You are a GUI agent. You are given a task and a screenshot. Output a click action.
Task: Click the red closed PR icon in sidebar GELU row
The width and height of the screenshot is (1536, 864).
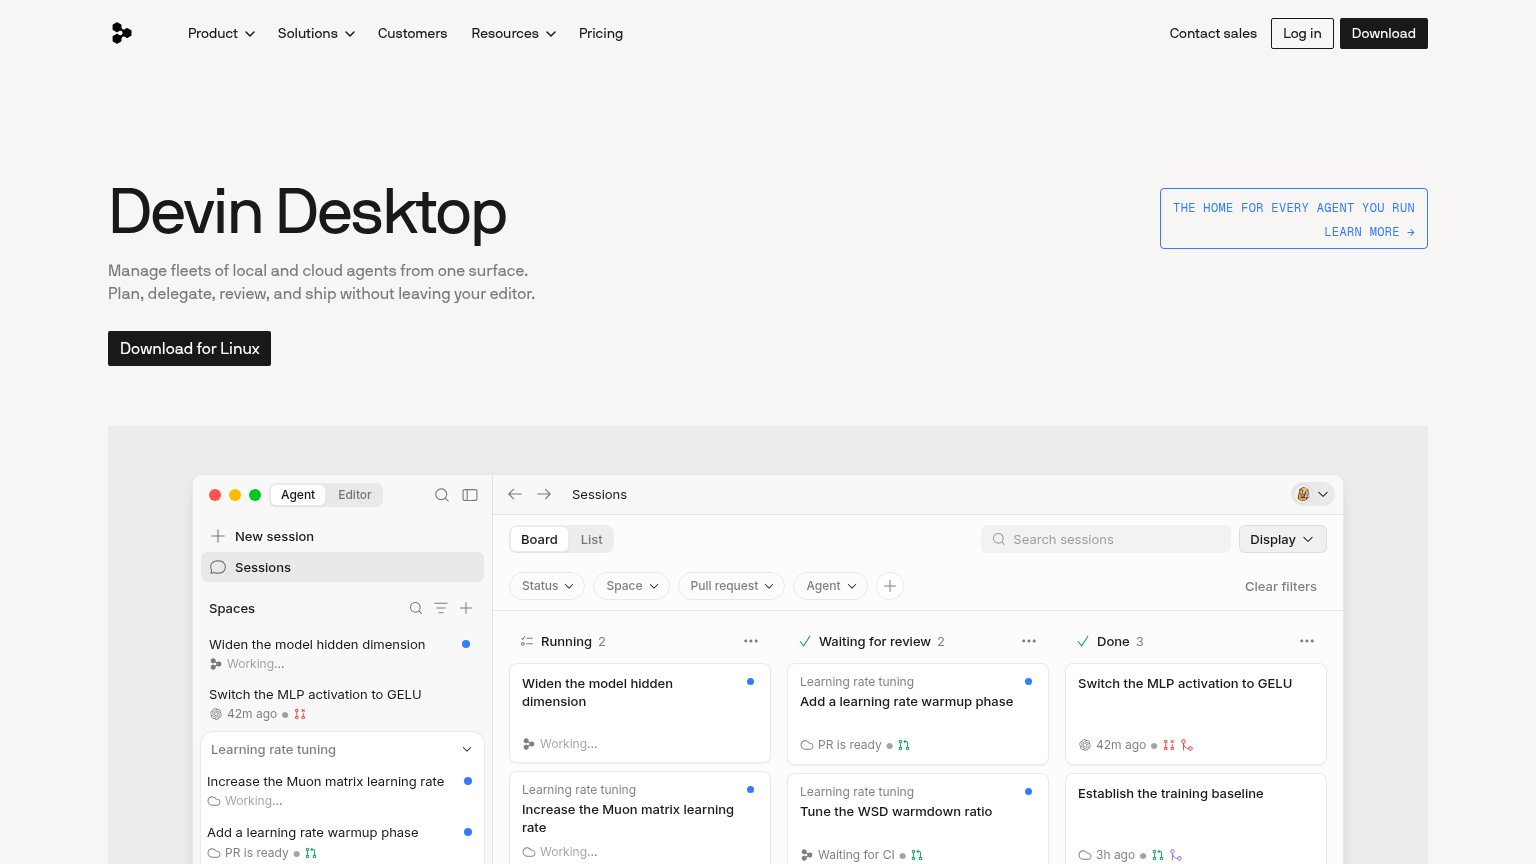[x=300, y=714]
